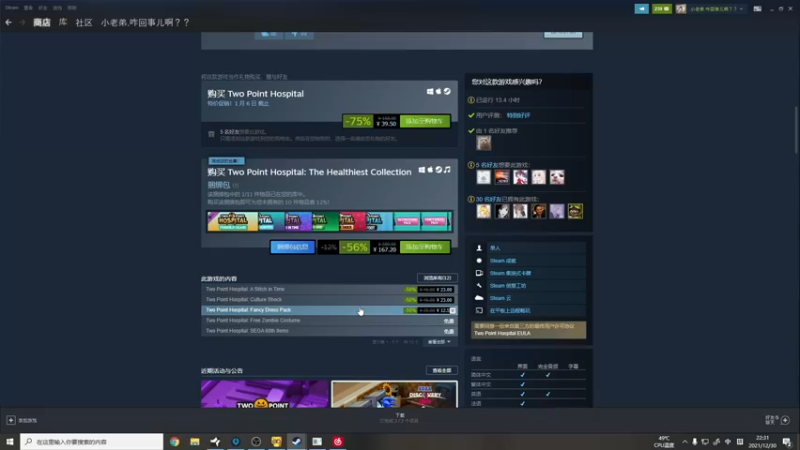Open the first bundle thumbnail in the Healthiest Collection strip
This screenshot has width=800, height=450.
point(233,221)
